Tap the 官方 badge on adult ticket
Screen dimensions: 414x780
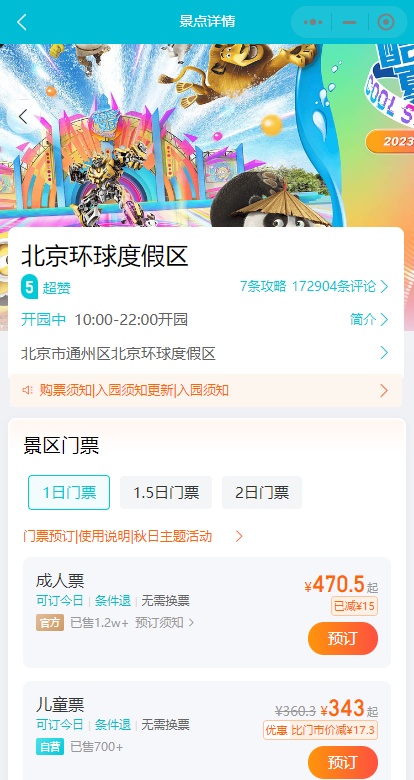50,622
